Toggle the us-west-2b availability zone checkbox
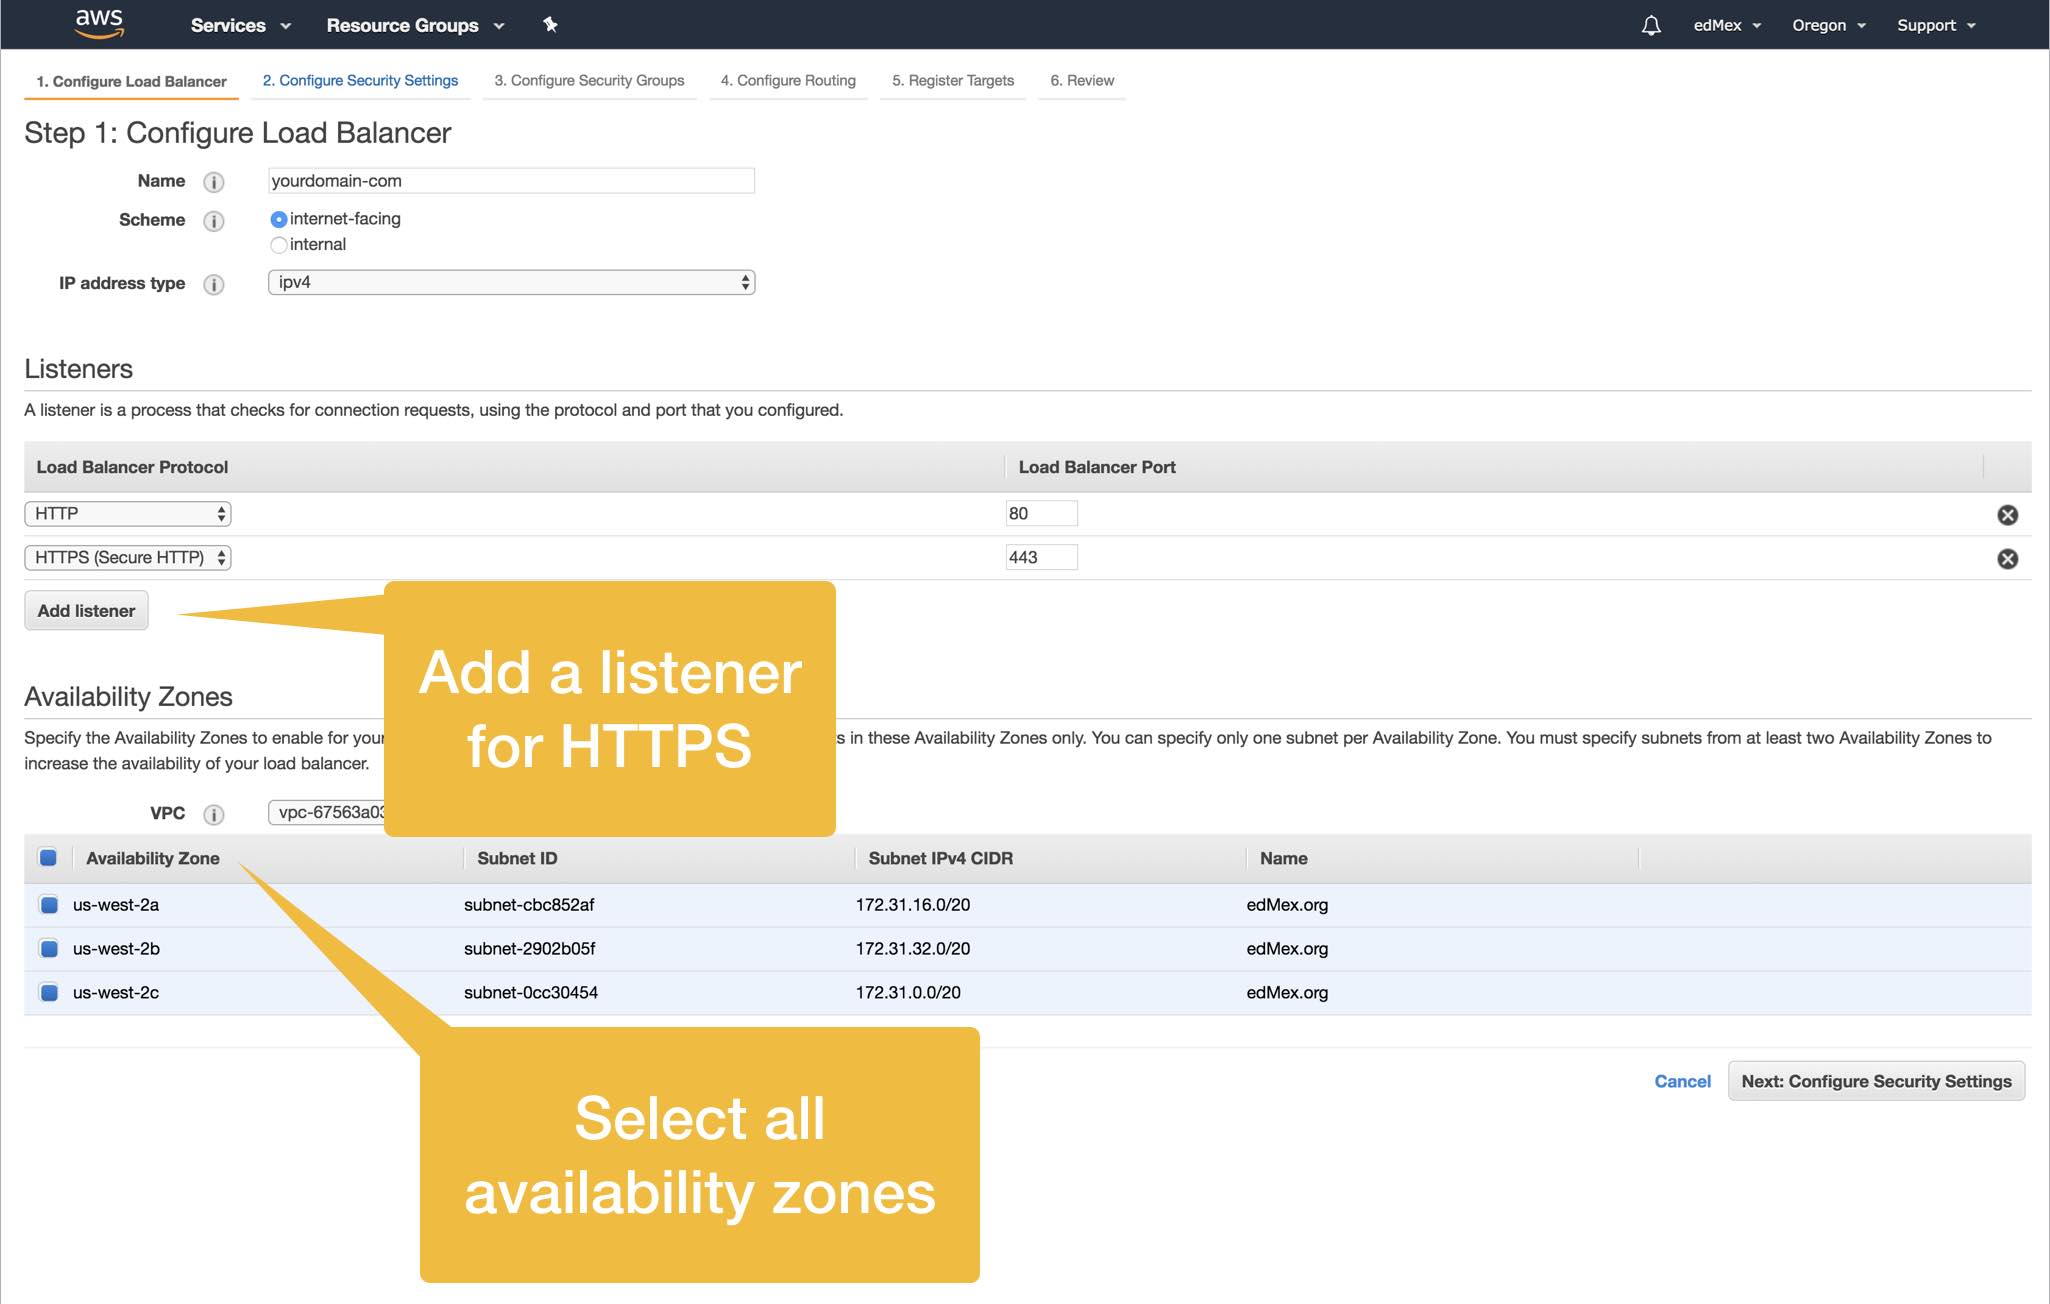 [48, 946]
